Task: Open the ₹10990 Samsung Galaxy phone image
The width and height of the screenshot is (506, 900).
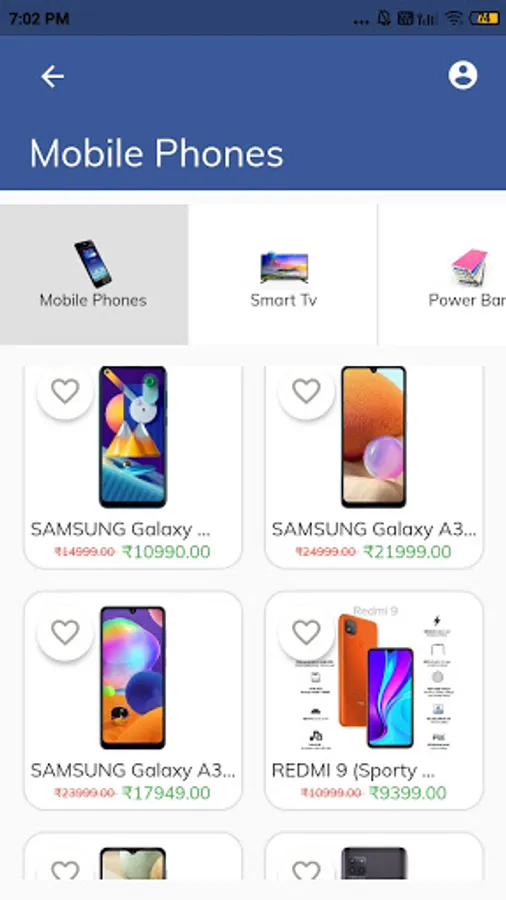Action: coord(133,437)
